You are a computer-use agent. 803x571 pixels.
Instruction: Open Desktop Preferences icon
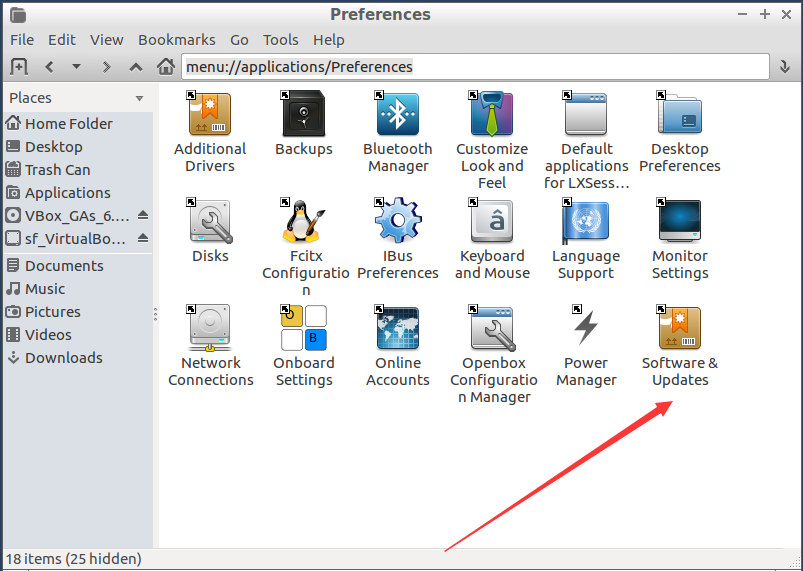click(680, 114)
